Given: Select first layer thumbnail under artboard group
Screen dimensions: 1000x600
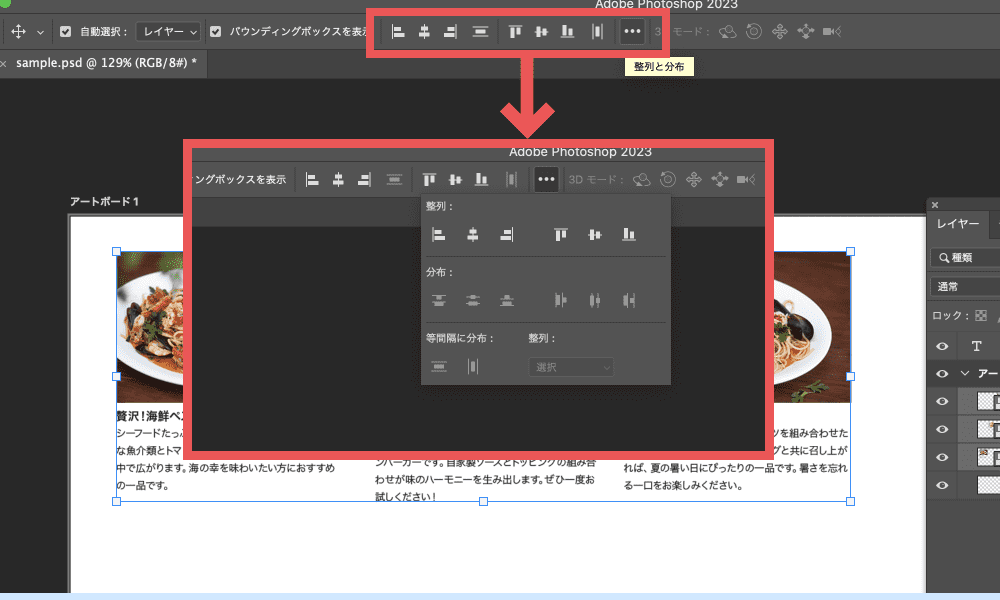Looking at the screenshot, I should click(989, 402).
